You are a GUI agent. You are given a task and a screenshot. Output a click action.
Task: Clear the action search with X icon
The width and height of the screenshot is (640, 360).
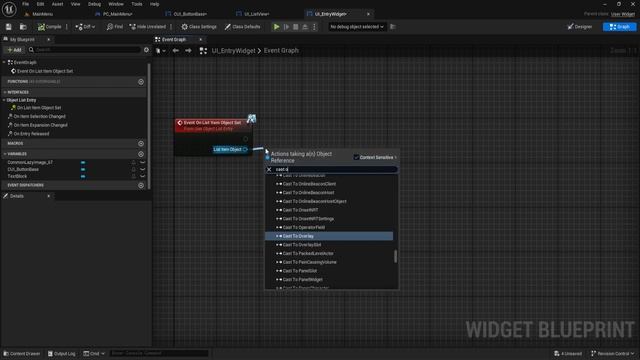pyautogui.click(x=269, y=169)
